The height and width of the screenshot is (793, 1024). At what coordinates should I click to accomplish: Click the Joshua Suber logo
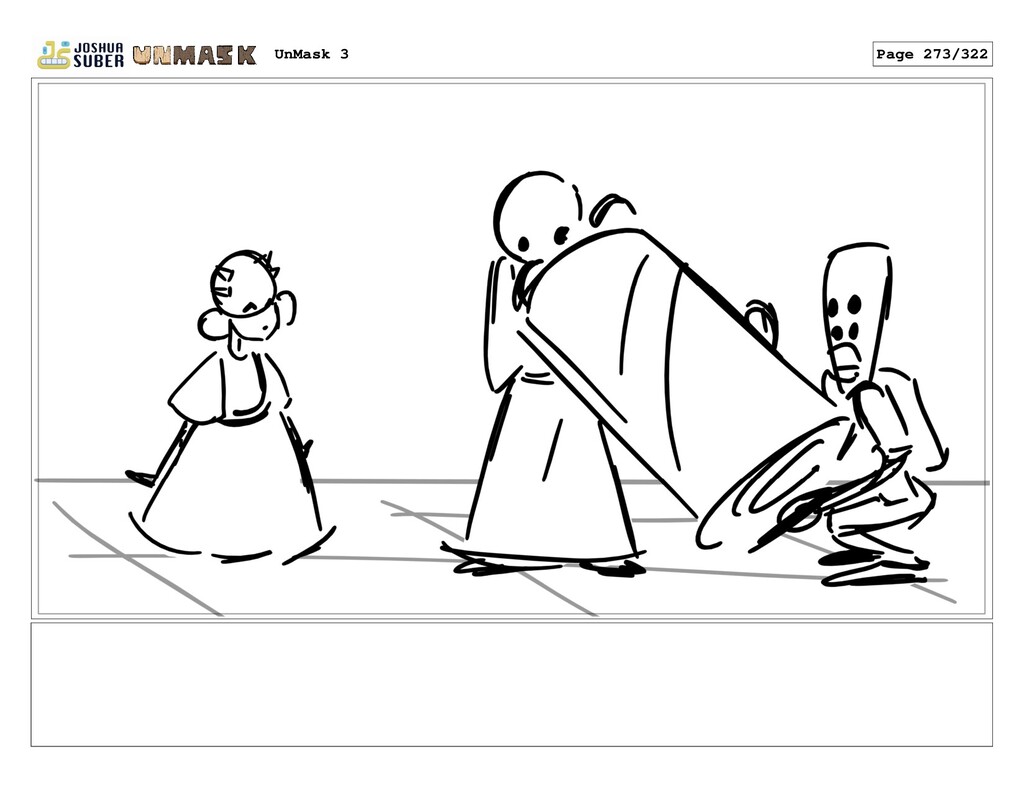point(80,55)
